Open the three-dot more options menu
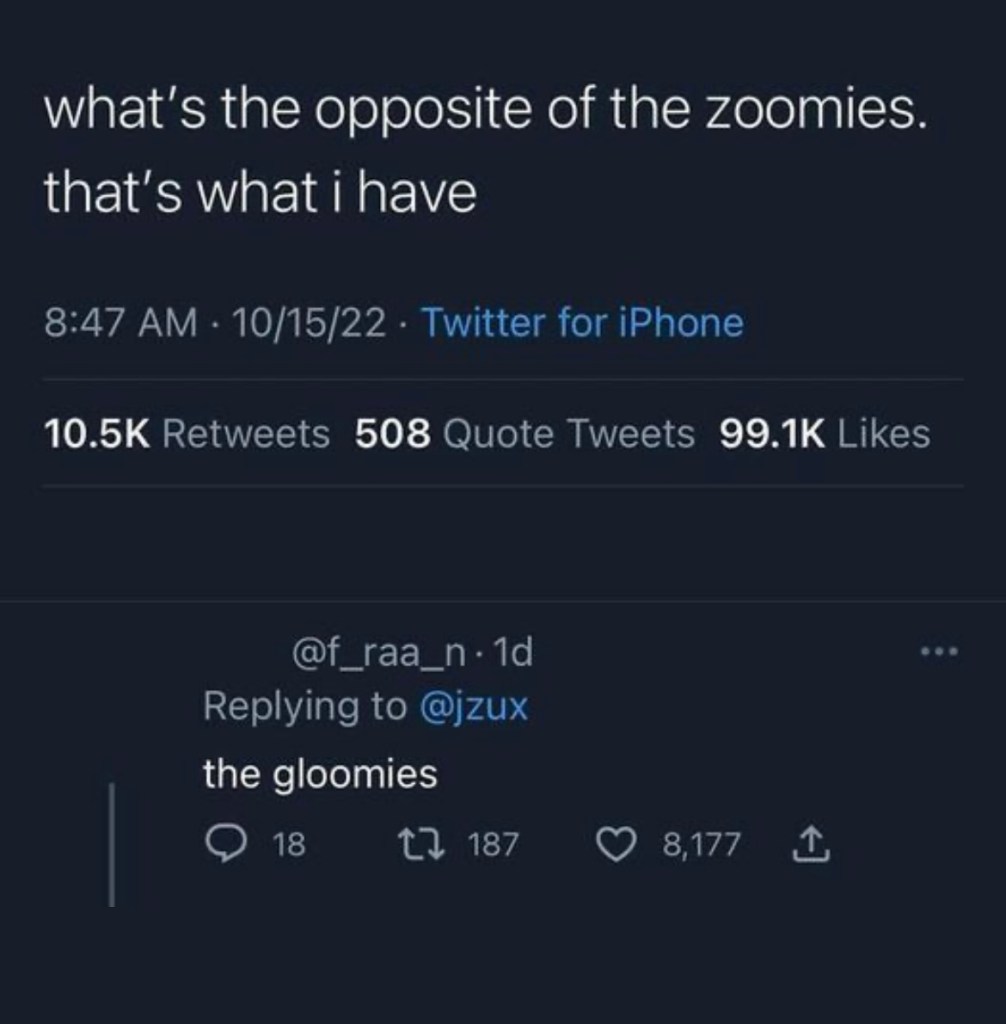Screen dimensions: 1006x1024 tap(939, 653)
